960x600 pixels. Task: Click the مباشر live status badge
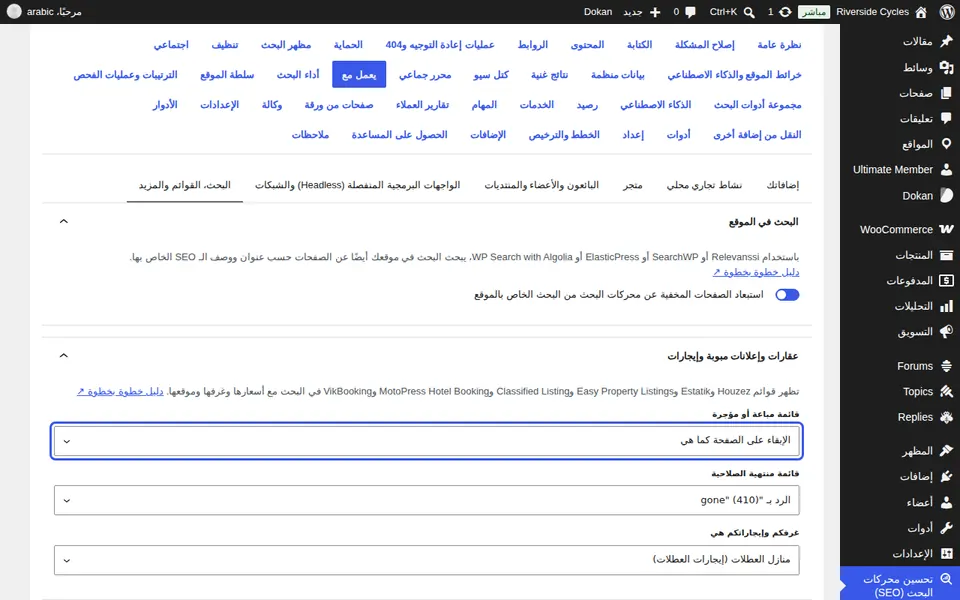point(814,12)
